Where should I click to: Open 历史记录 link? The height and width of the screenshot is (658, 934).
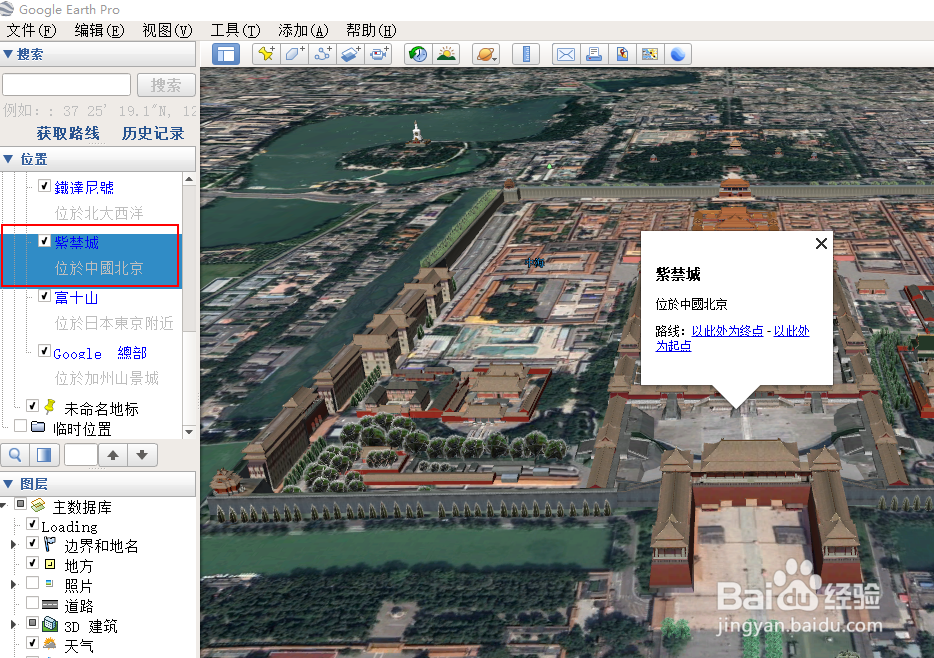click(153, 133)
